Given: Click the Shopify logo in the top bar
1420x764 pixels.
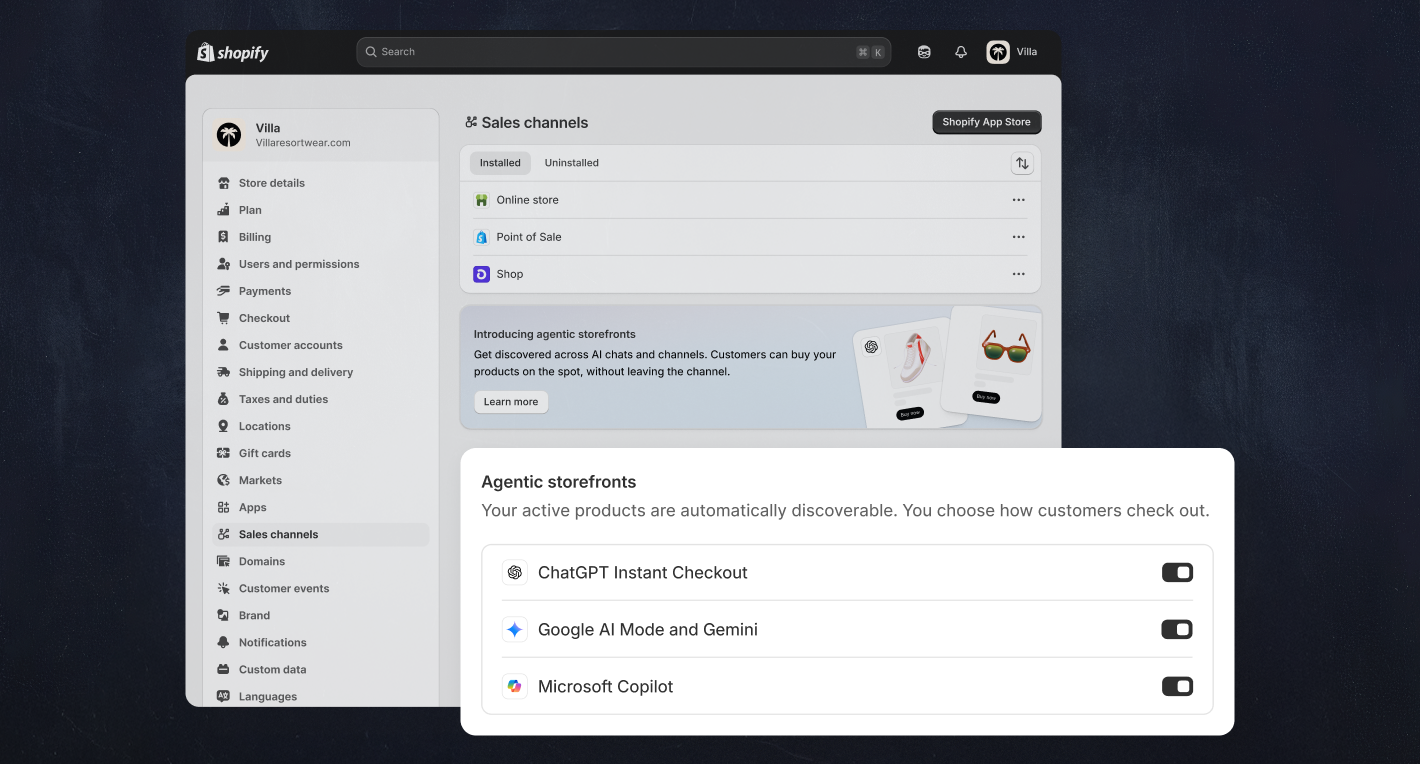Looking at the screenshot, I should tap(231, 51).
